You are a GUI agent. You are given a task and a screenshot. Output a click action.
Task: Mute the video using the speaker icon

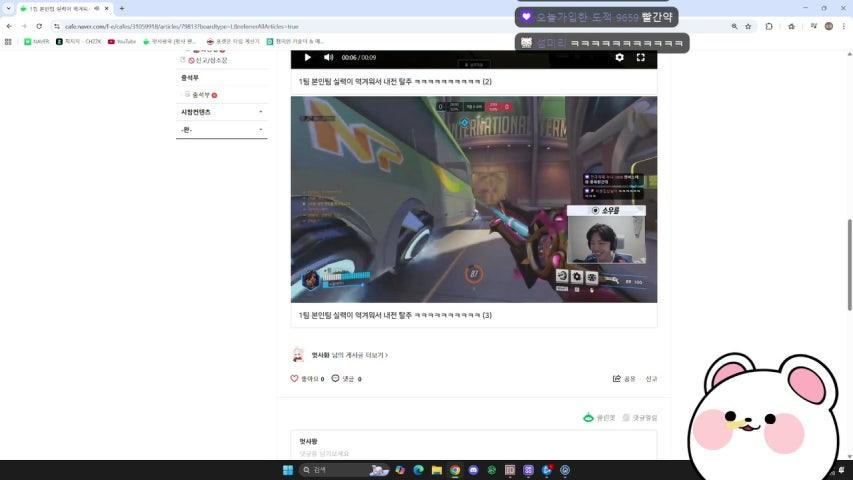click(328, 58)
